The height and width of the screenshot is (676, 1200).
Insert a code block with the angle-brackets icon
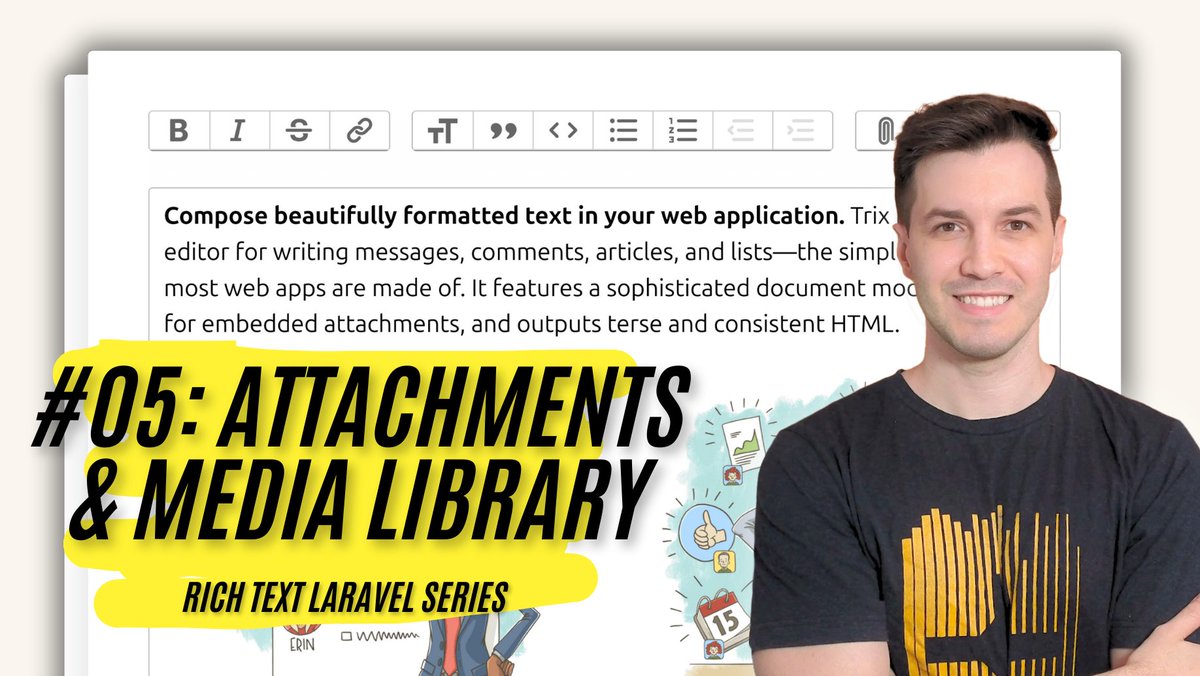click(564, 129)
